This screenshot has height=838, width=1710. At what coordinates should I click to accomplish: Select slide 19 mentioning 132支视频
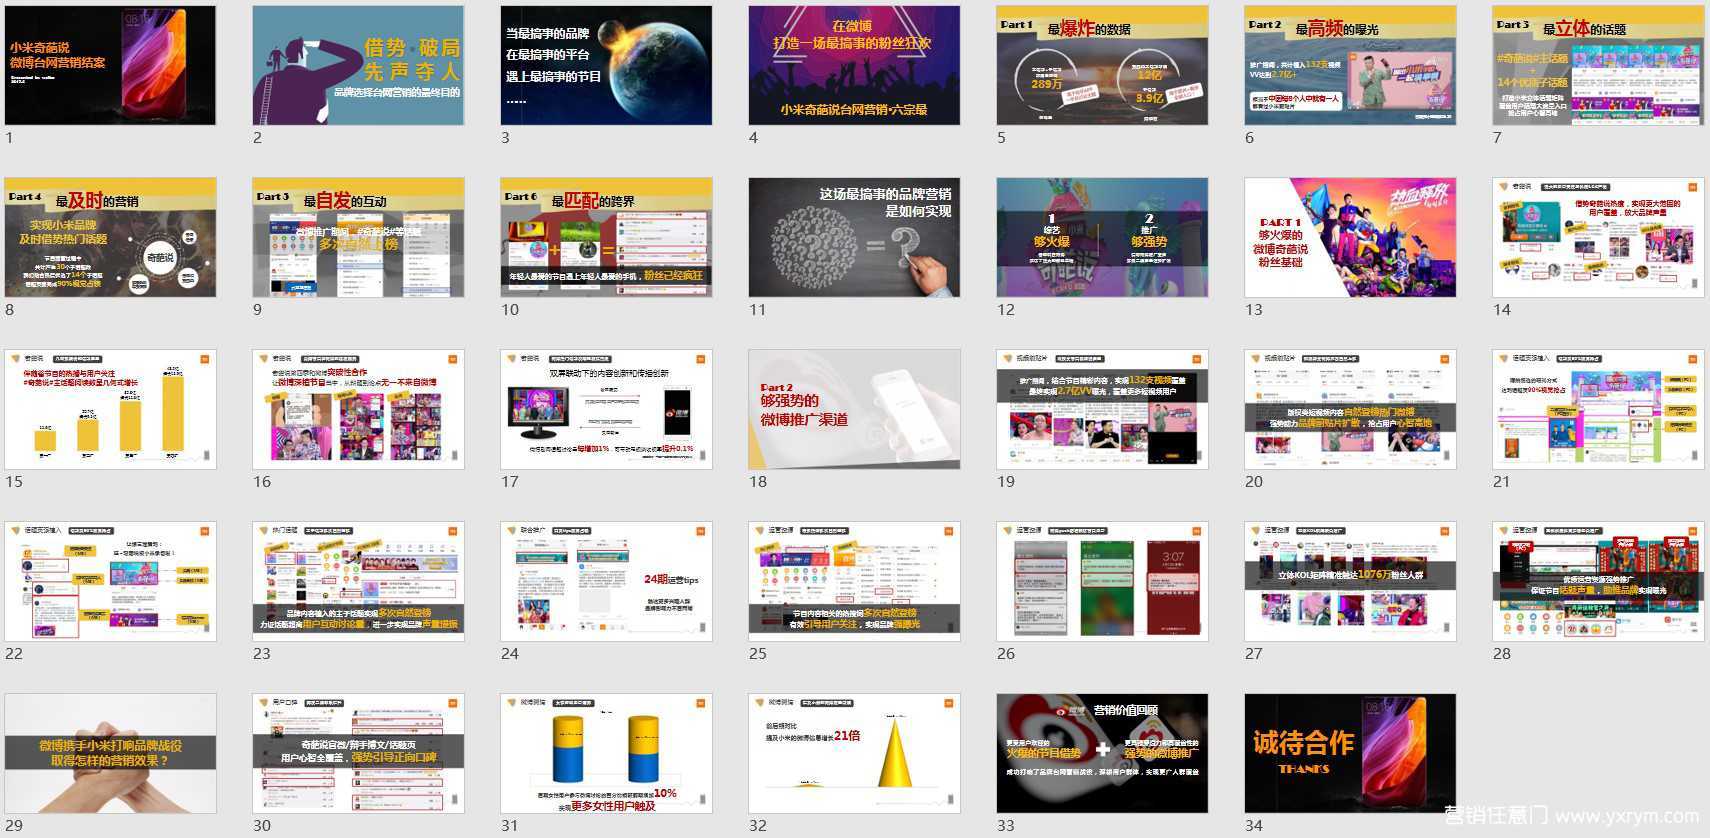(1102, 409)
